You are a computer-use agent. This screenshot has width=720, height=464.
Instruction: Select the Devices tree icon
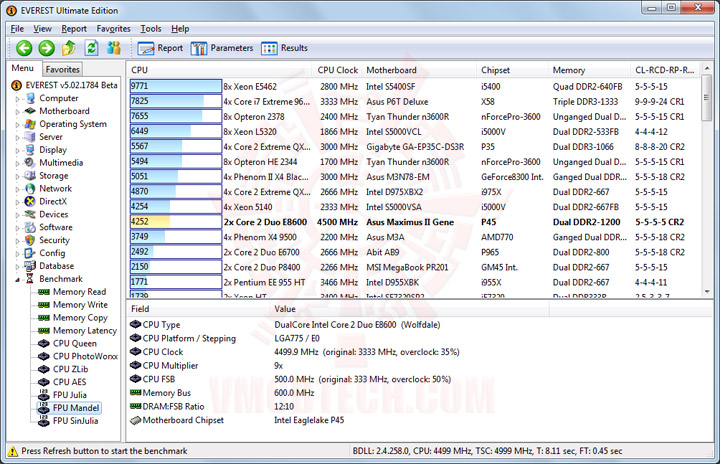30,214
